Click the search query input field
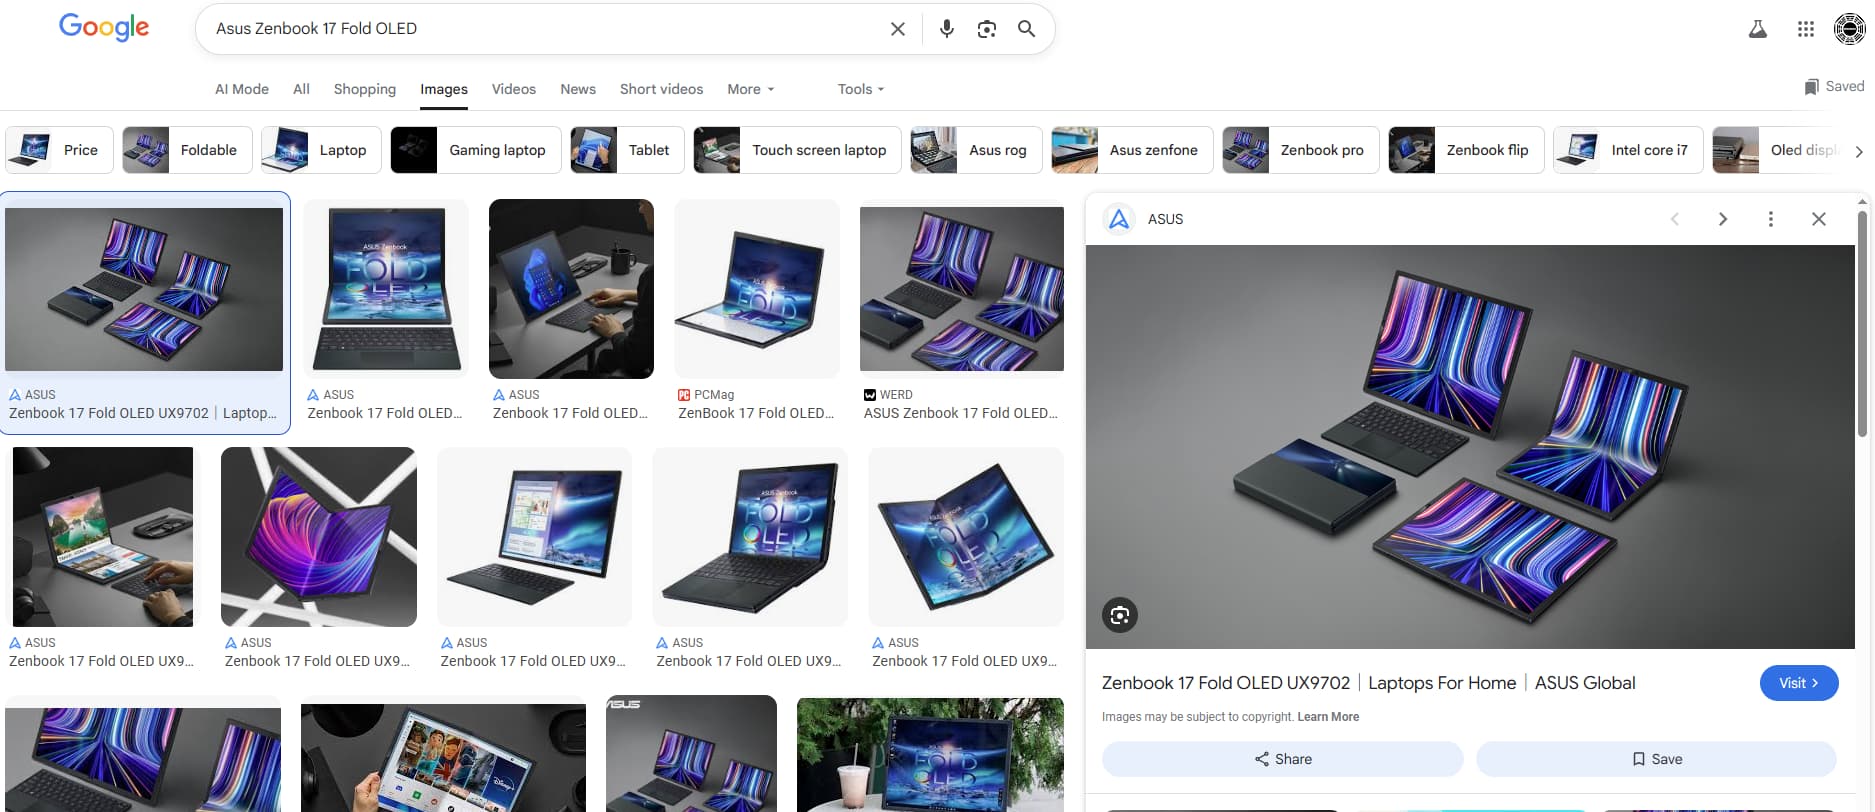This screenshot has height=812, width=1875. [545, 29]
